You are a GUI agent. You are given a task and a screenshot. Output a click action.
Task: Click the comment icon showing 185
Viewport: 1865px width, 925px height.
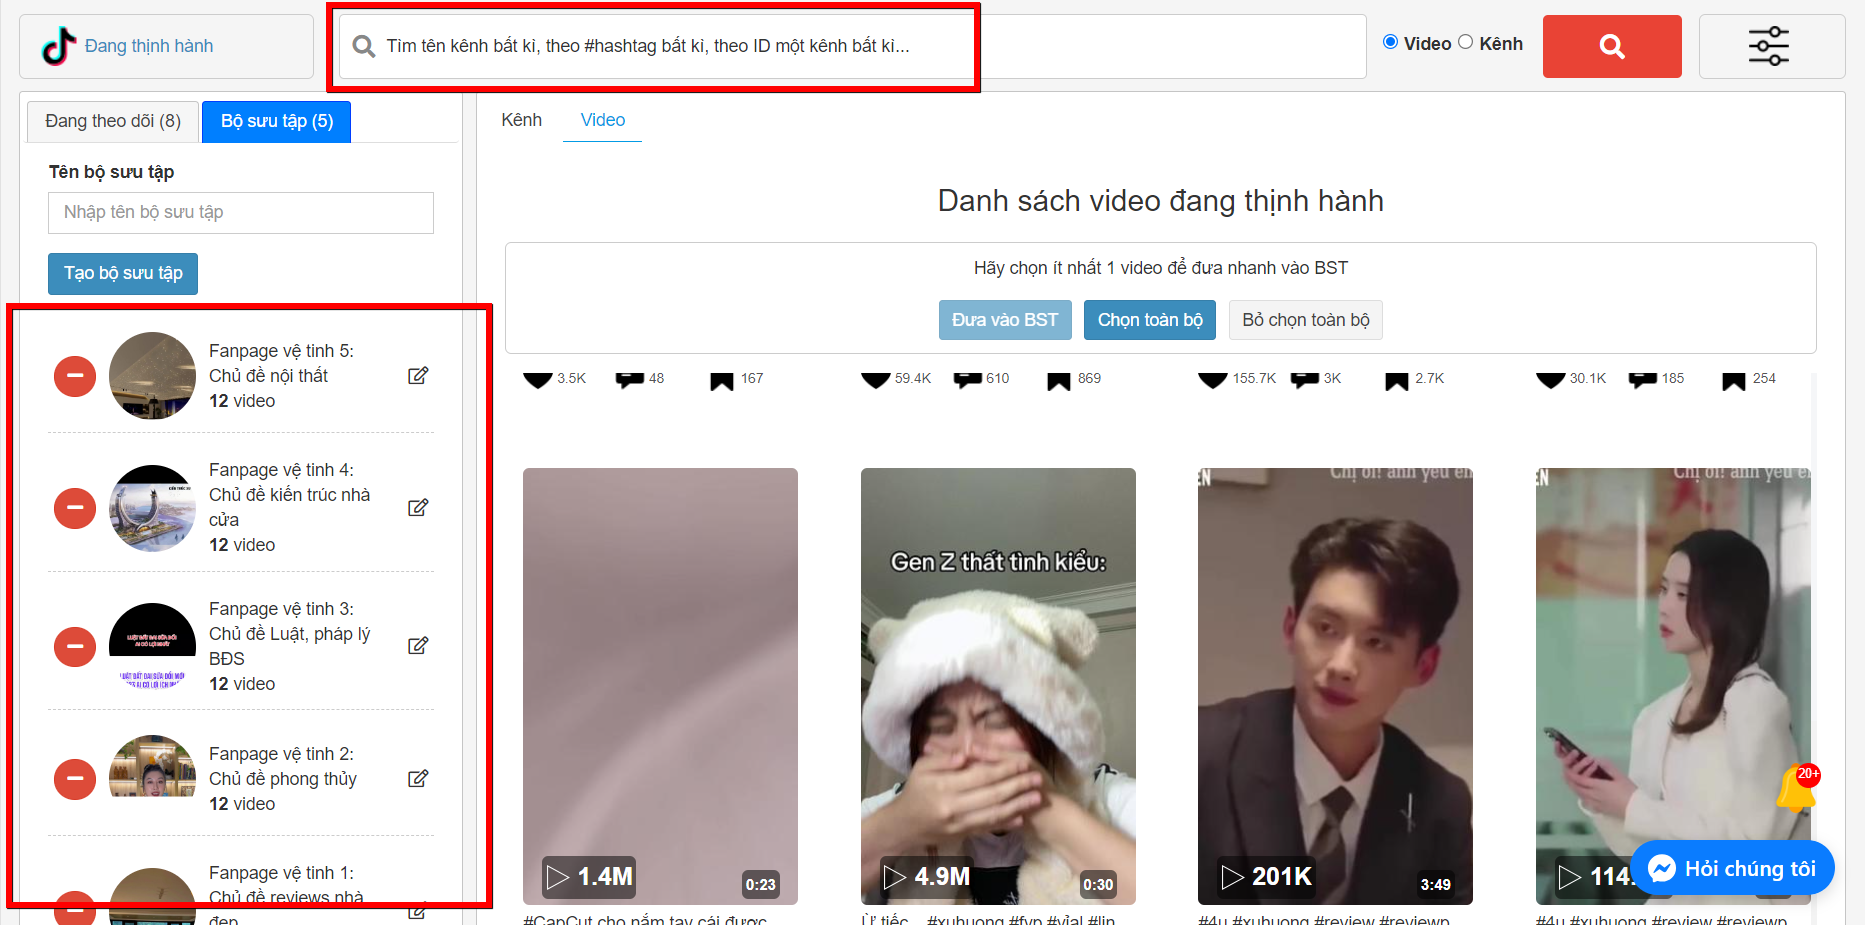tap(1643, 380)
